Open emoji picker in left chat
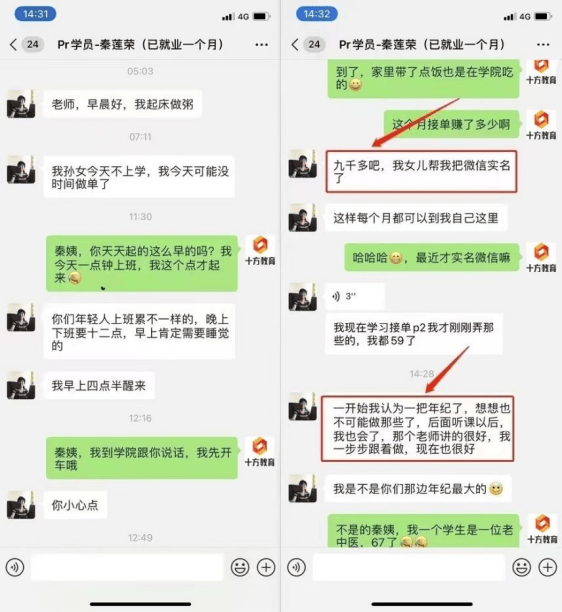The height and width of the screenshot is (612, 562). (x=240, y=567)
